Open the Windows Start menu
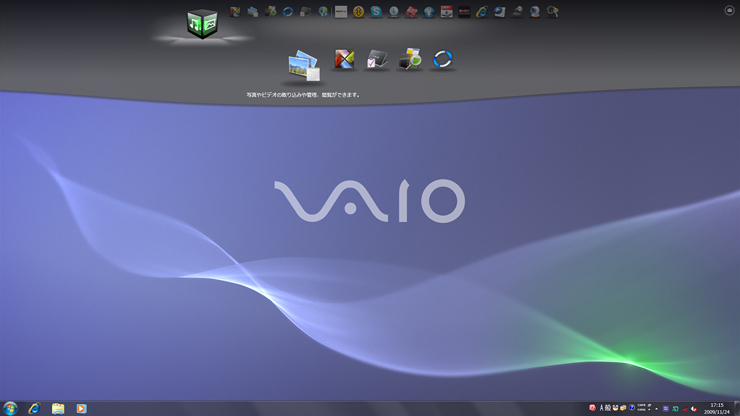Image resolution: width=740 pixels, height=416 pixels. [x=10, y=408]
